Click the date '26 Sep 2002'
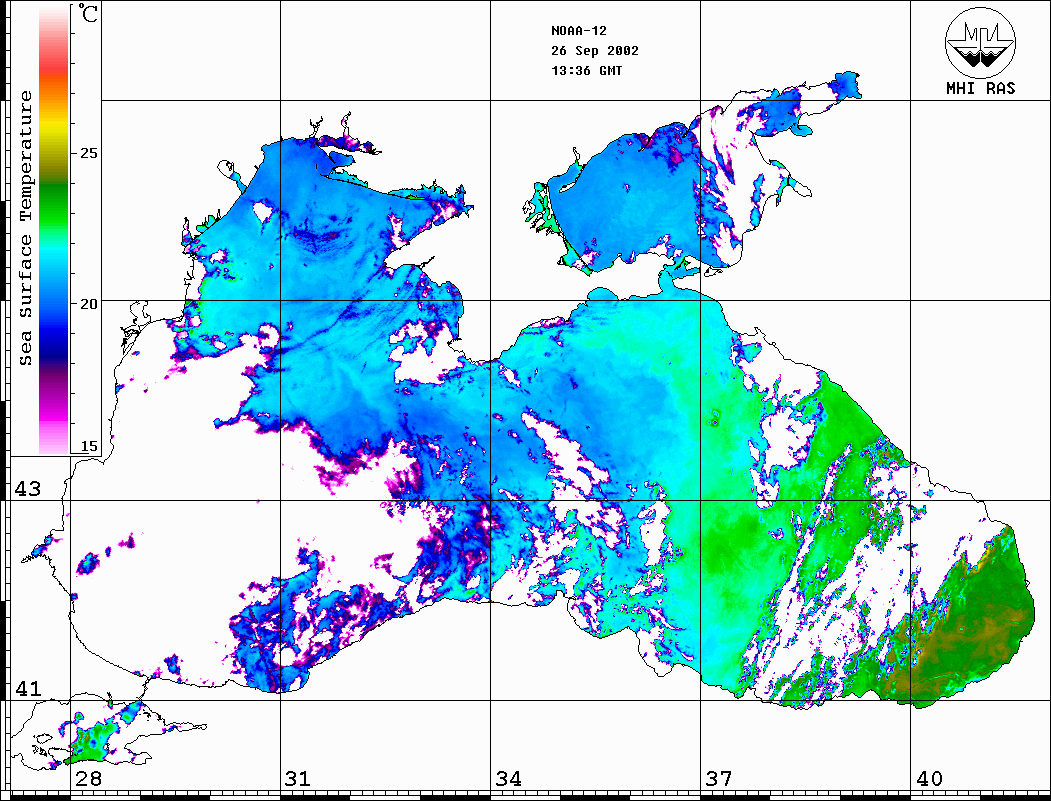 point(595,51)
